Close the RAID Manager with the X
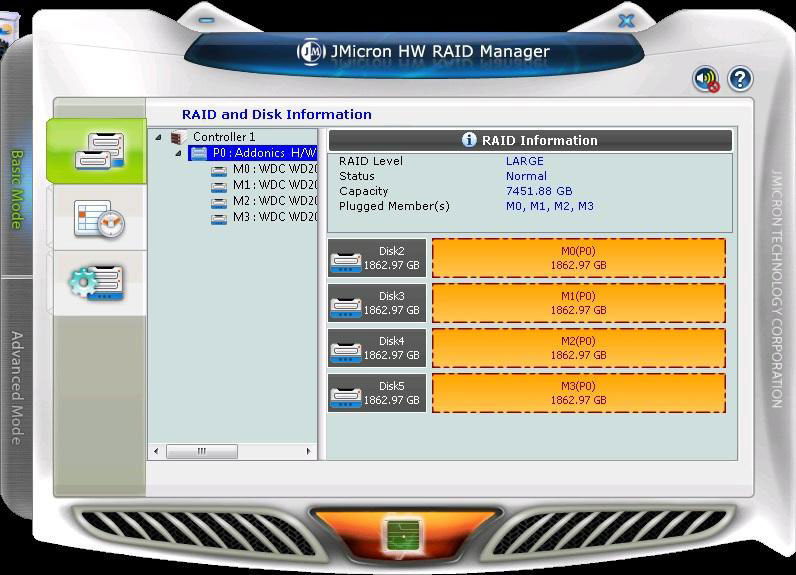Screen dimensions: 796x575 click(627, 21)
